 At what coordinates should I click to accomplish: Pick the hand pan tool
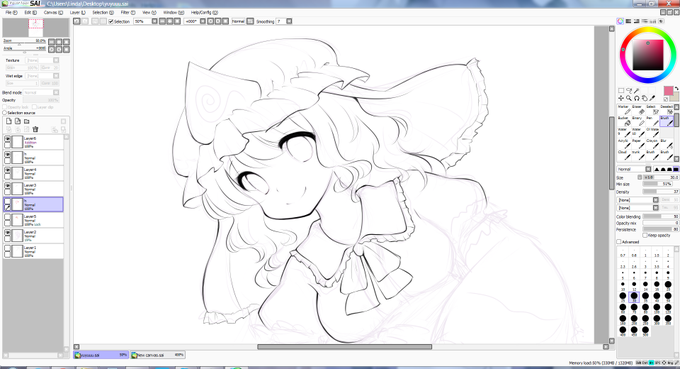644,98
